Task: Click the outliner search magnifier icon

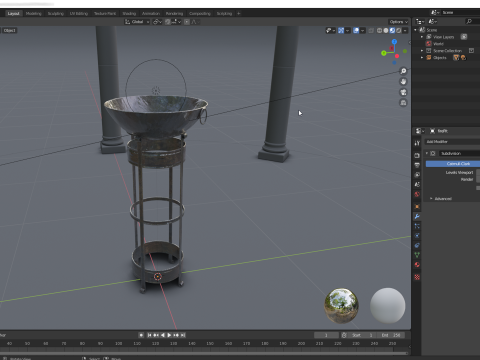Action: pyautogui.click(x=469, y=21)
